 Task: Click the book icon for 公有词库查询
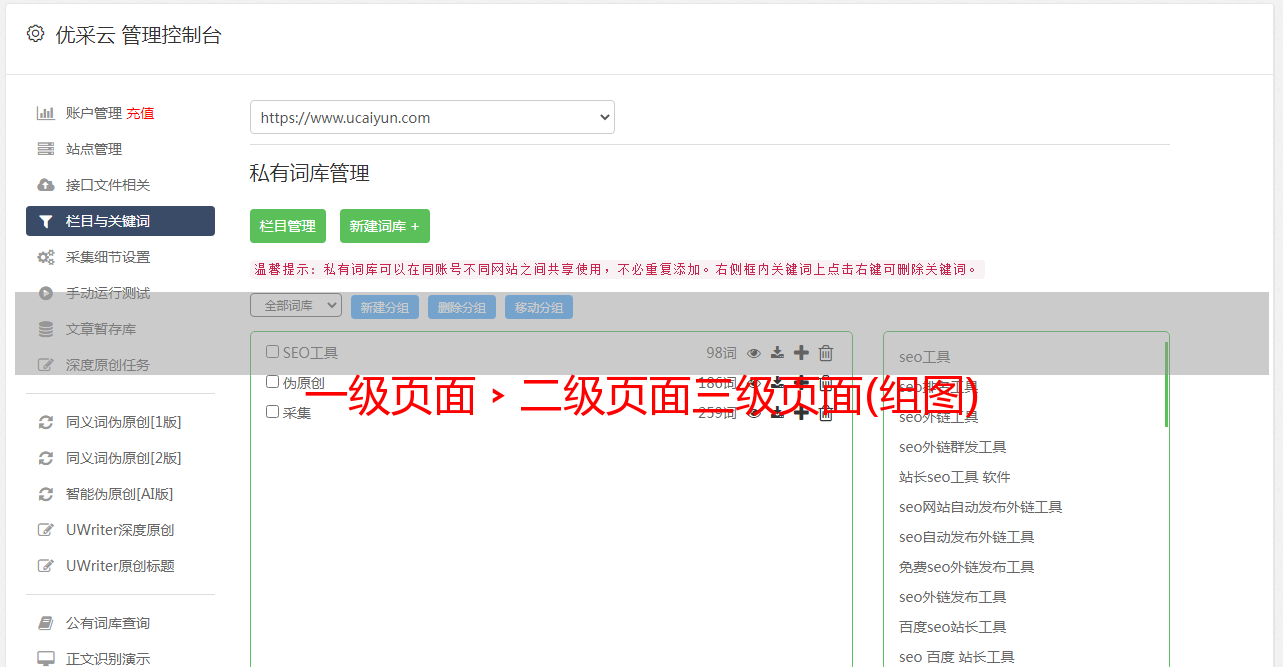click(x=46, y=623)
